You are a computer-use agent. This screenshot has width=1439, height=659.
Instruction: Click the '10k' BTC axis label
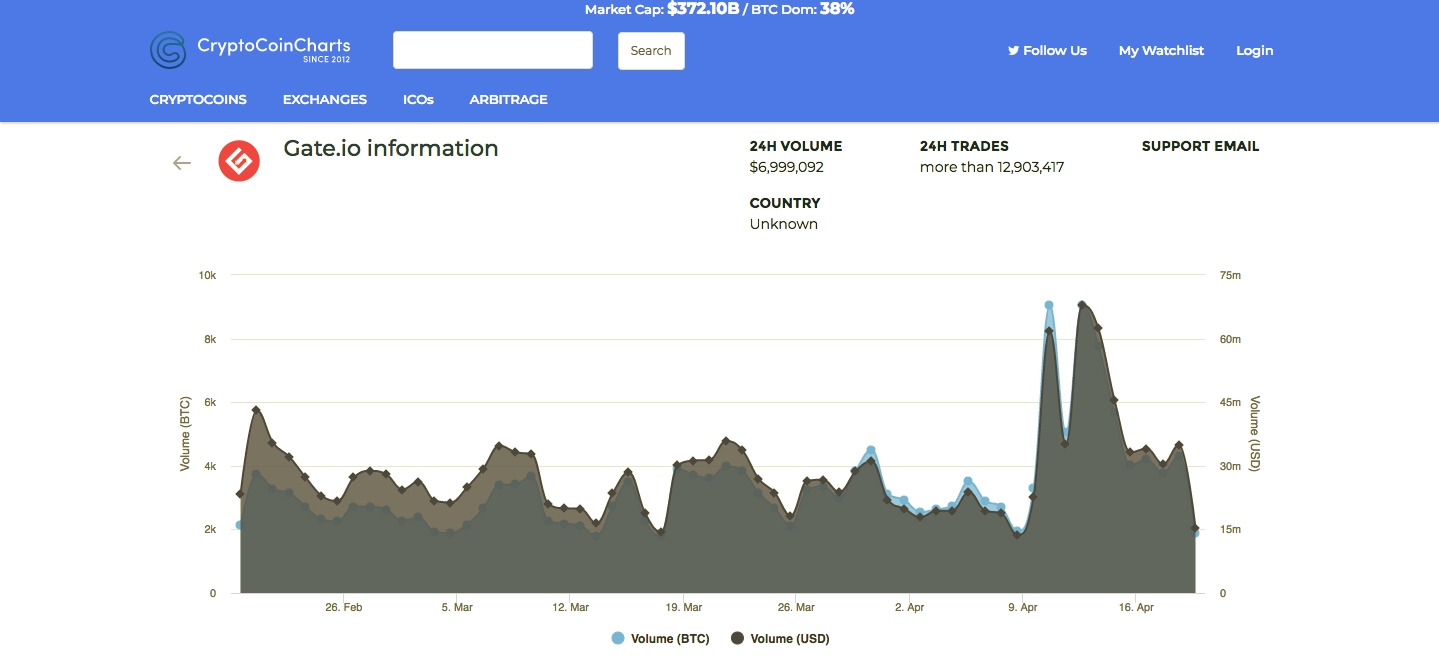pos(208,275)
